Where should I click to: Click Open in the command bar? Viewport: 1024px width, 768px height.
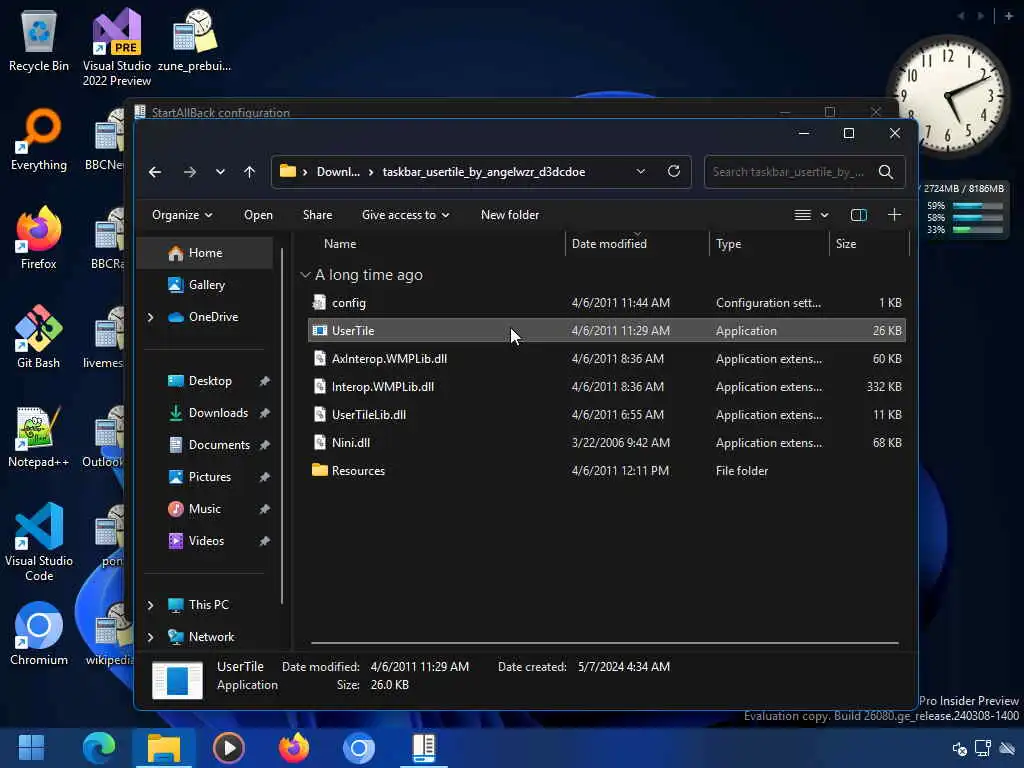[258, 215]
